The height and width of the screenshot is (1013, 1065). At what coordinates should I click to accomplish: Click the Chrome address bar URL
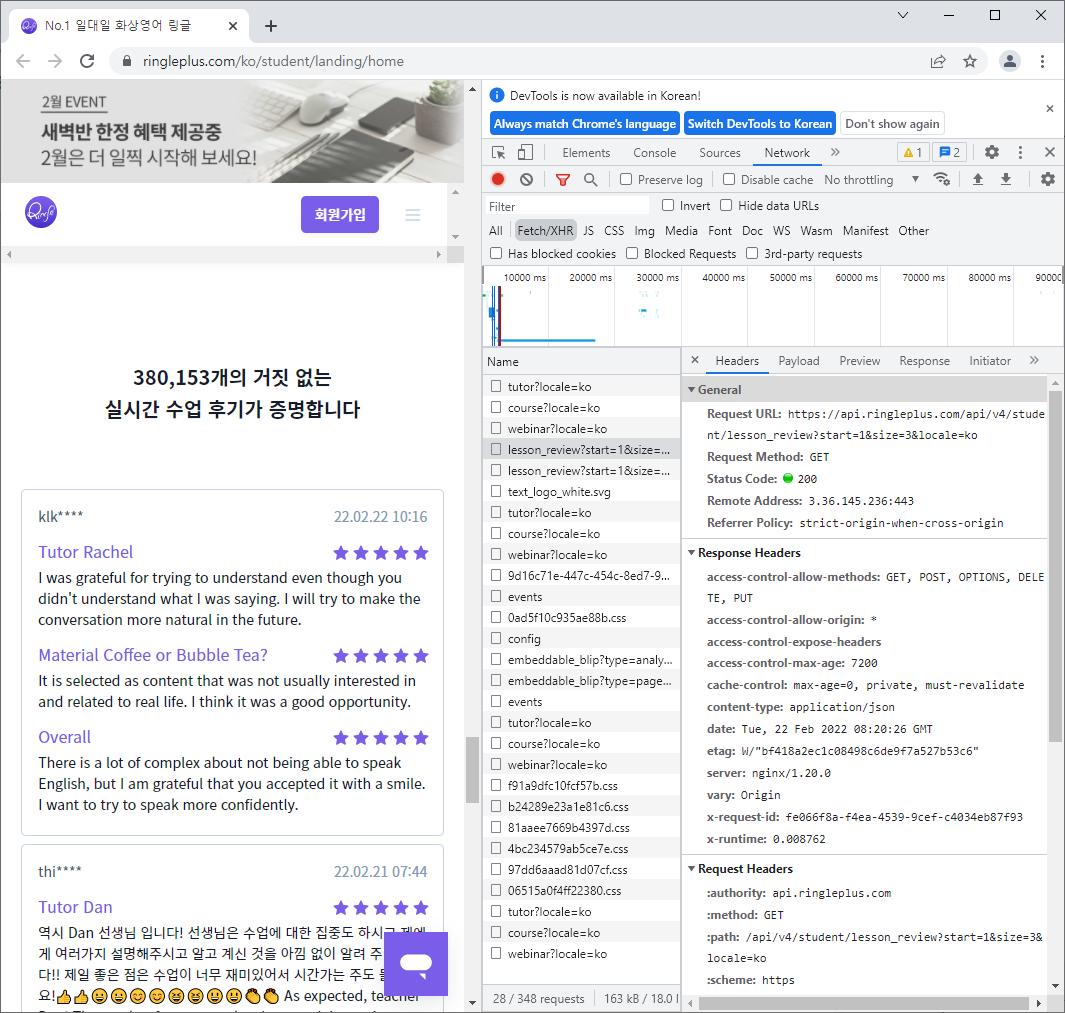pyautogui.click(x=273, y=61)
